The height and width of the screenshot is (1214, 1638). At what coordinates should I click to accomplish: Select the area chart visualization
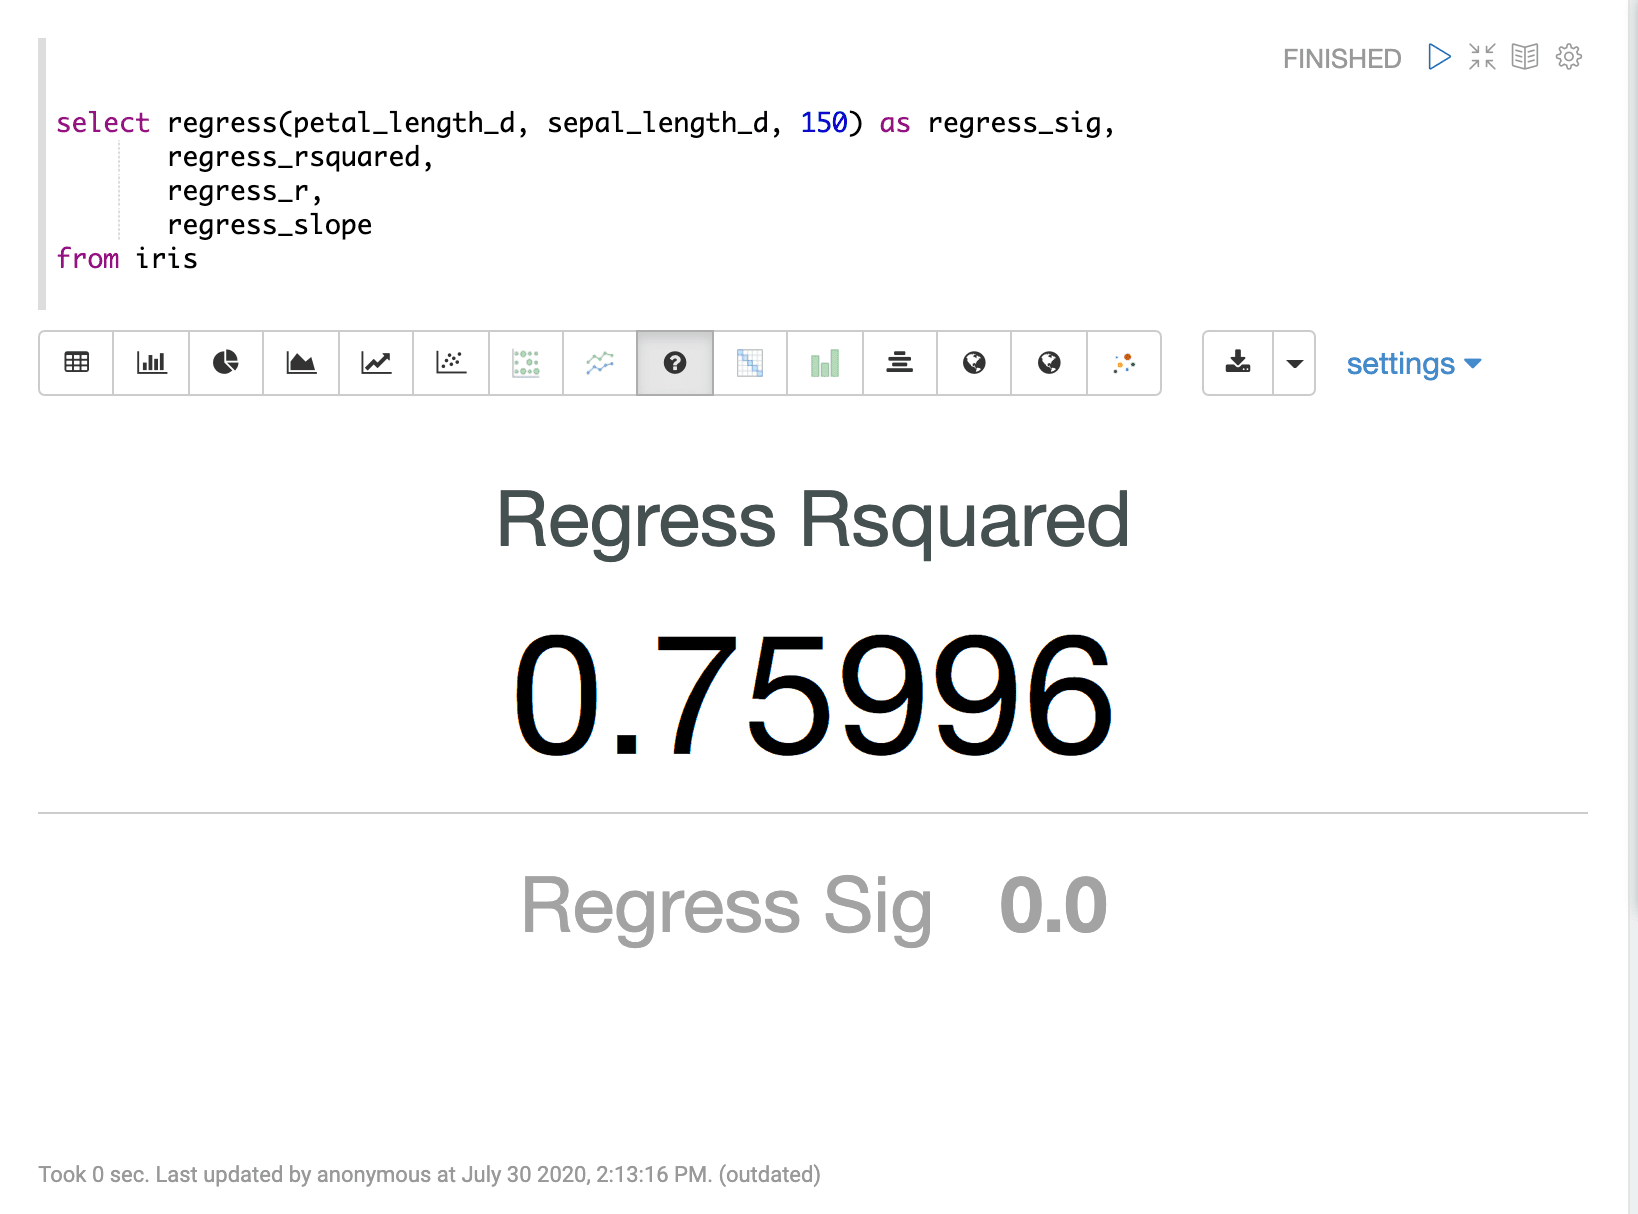pos(300,363)
